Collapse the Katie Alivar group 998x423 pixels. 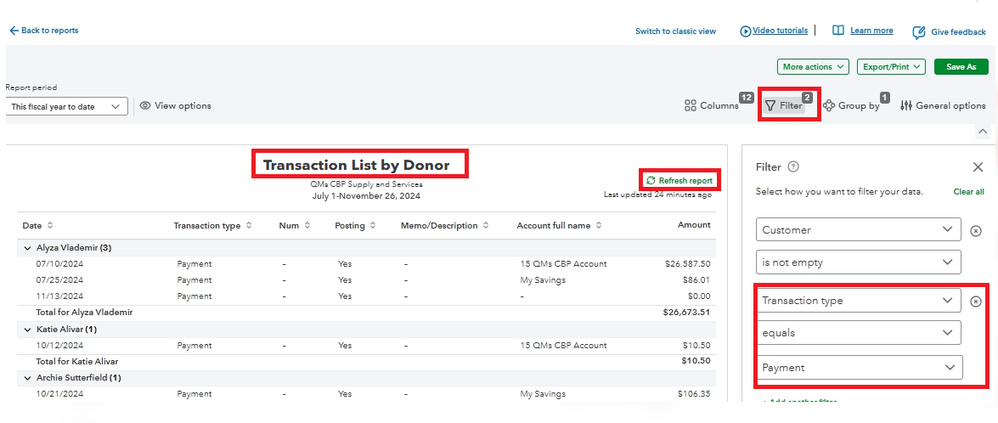(x=26, y=328)
